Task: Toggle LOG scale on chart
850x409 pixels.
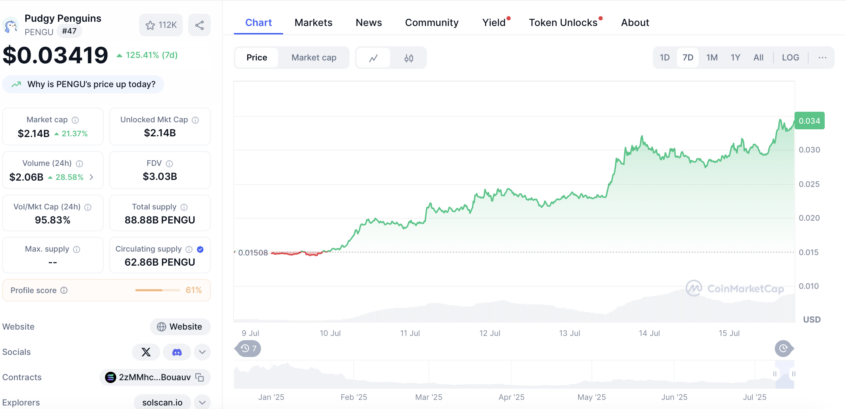Action: click(790, 57)
